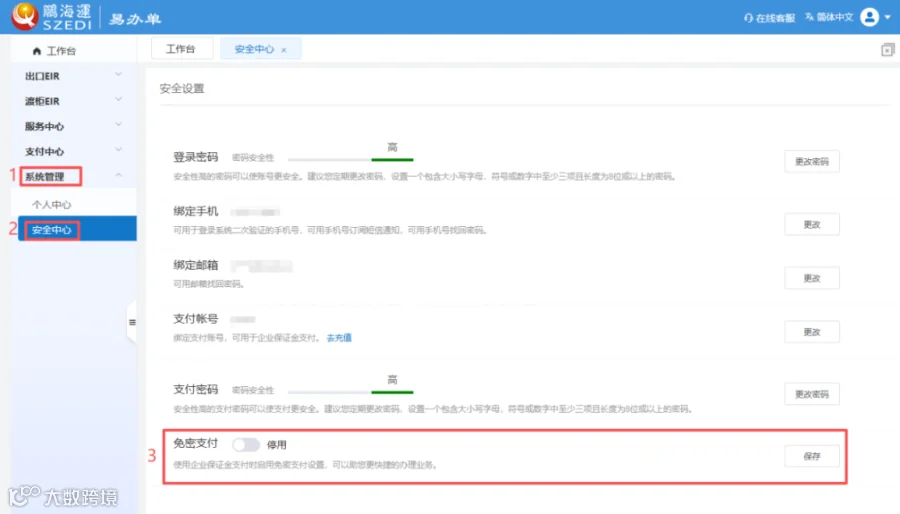Click the home icon beside 工作台
Screen dimensions: 900x514
[x=37, y=51]
